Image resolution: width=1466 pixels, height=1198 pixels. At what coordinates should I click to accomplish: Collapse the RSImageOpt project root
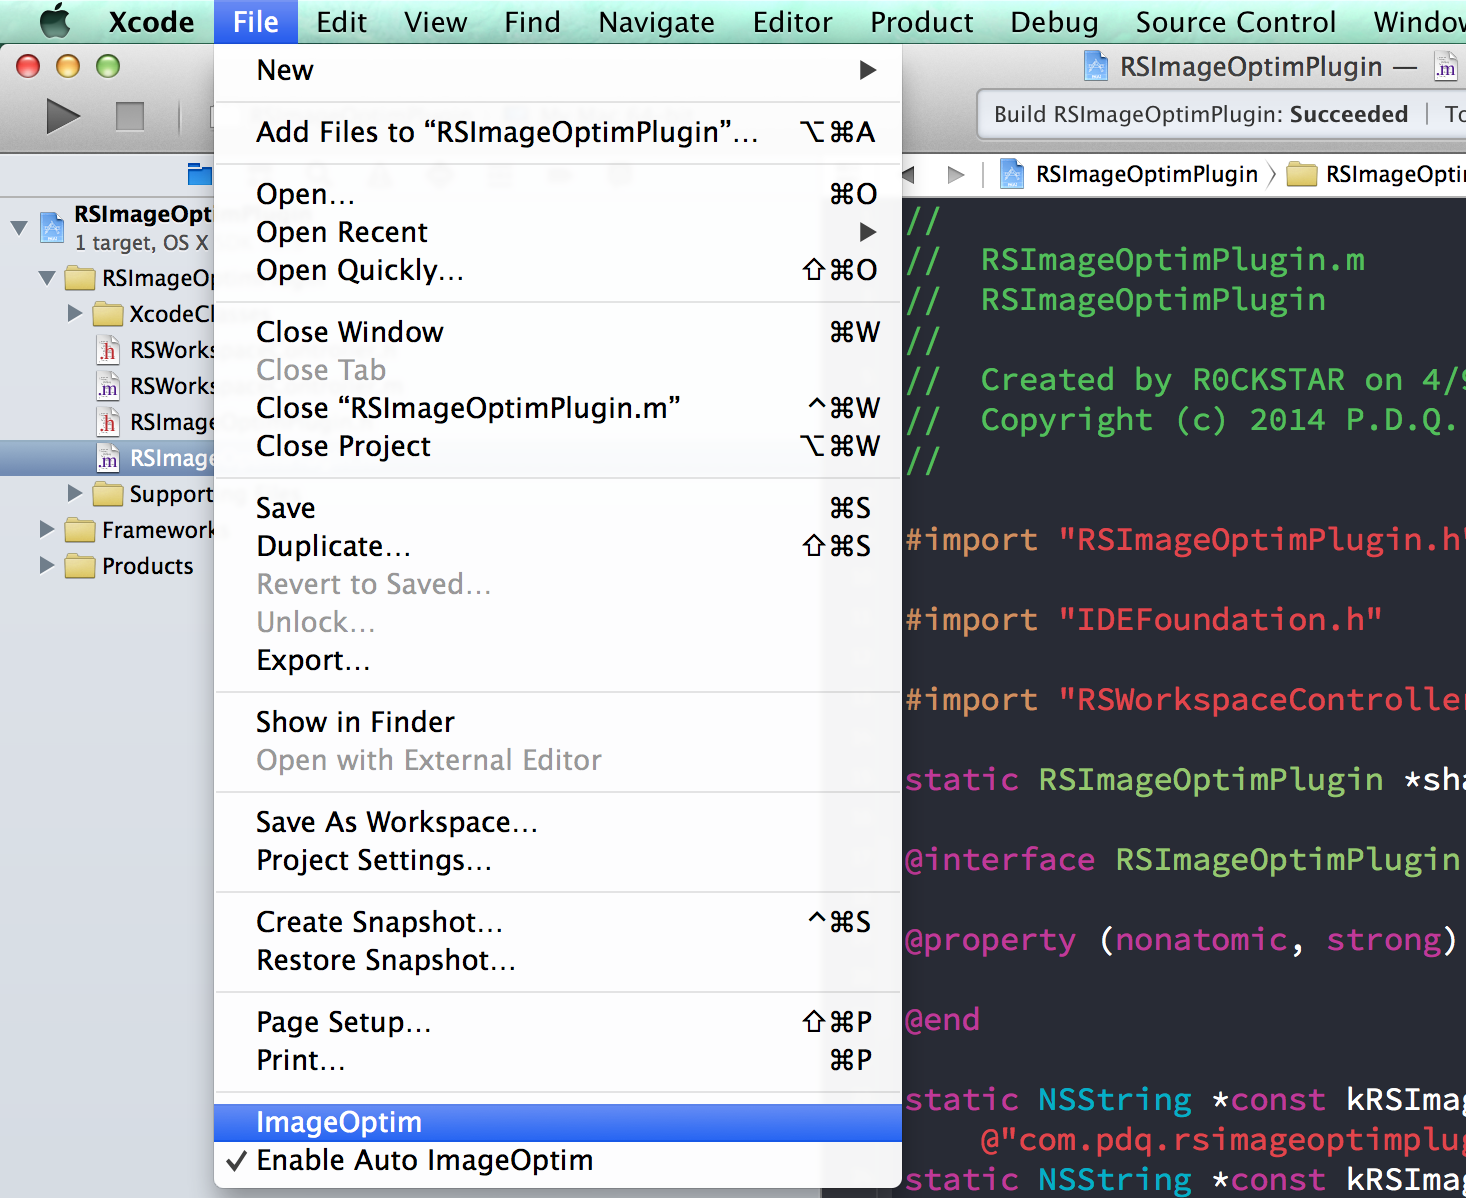tap(19, 228)
